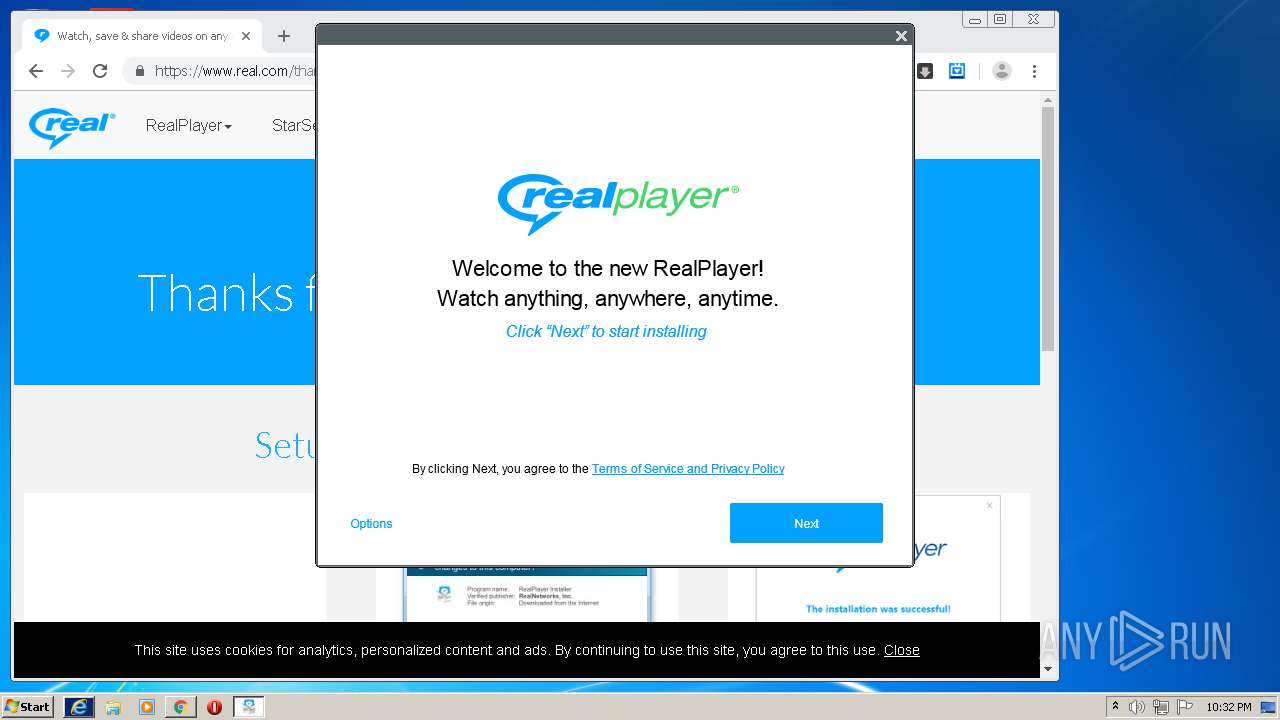Click the taskbar clock showing 10:32 PM
This screenshot has width=1280, height=720.
coord(1229,707)
